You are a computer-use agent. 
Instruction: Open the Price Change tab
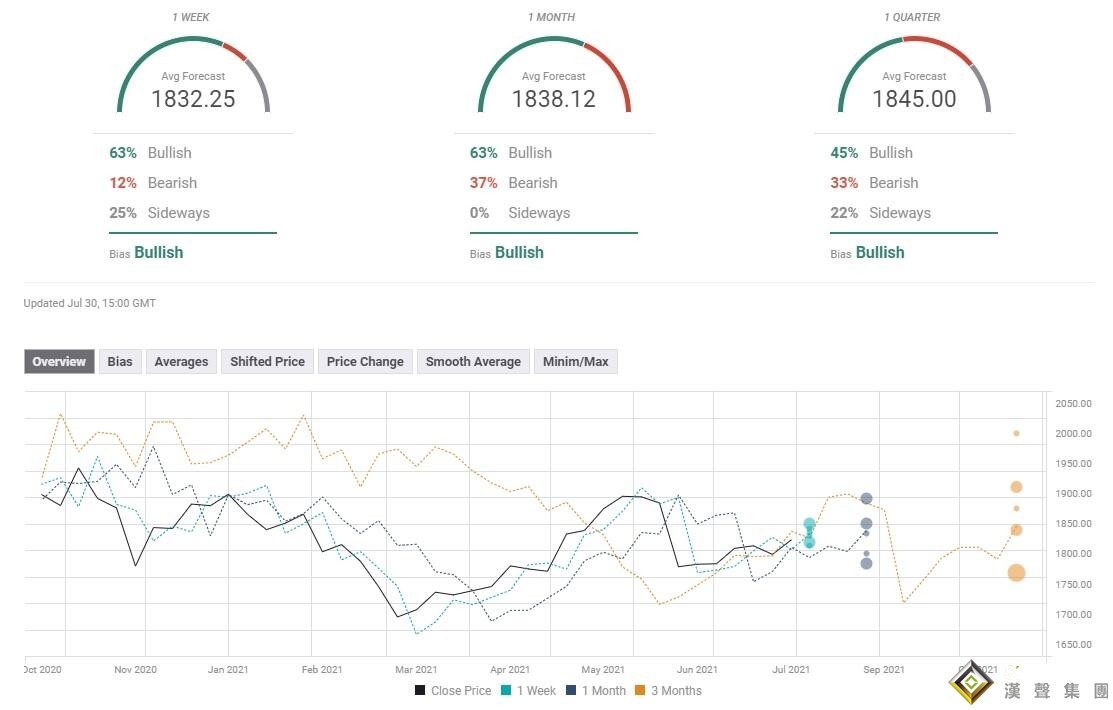pyautogui.click(x=365, y=361)
